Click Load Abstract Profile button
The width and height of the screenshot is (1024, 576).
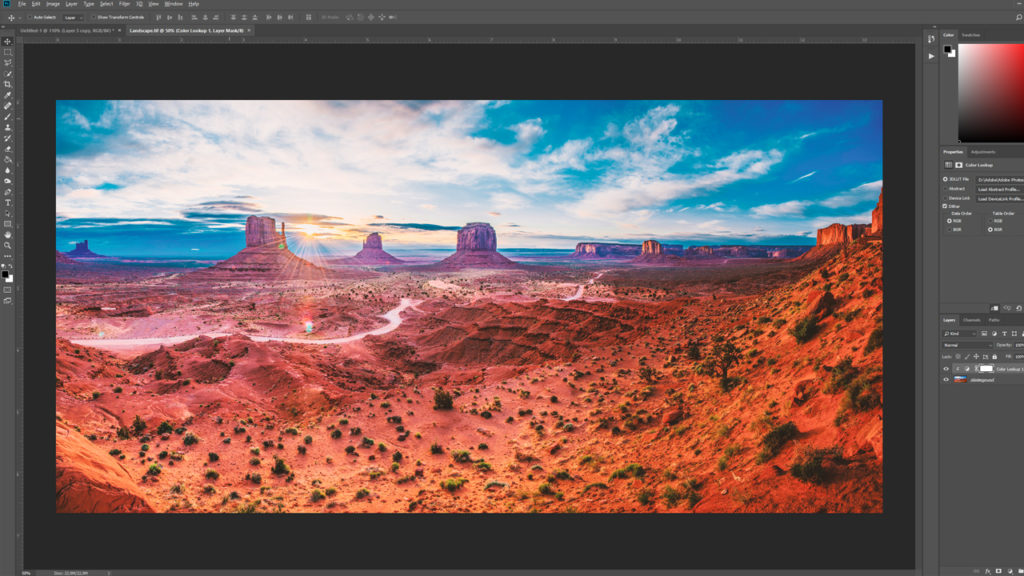point(999,188)
